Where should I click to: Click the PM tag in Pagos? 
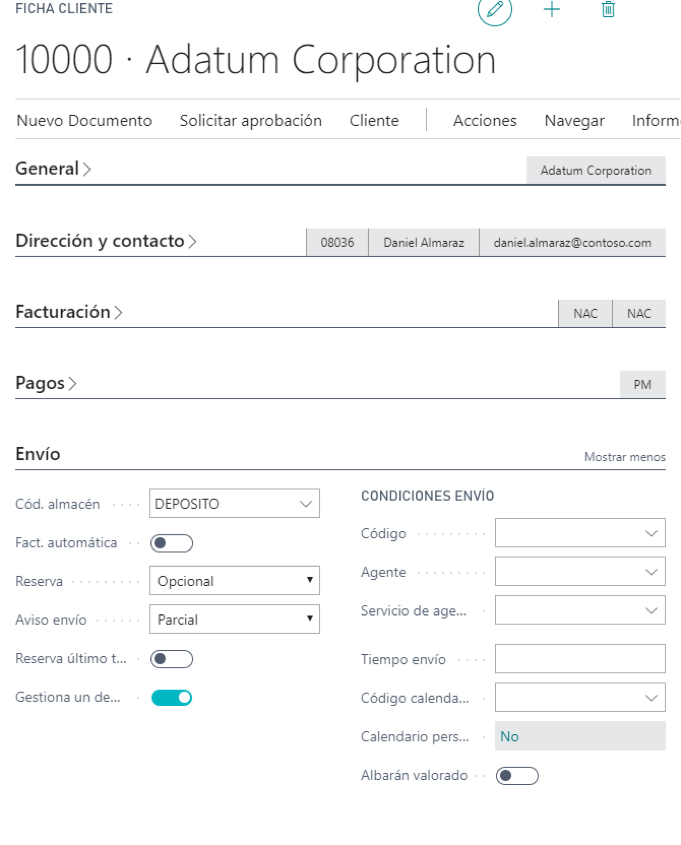[x=642, y=384]
